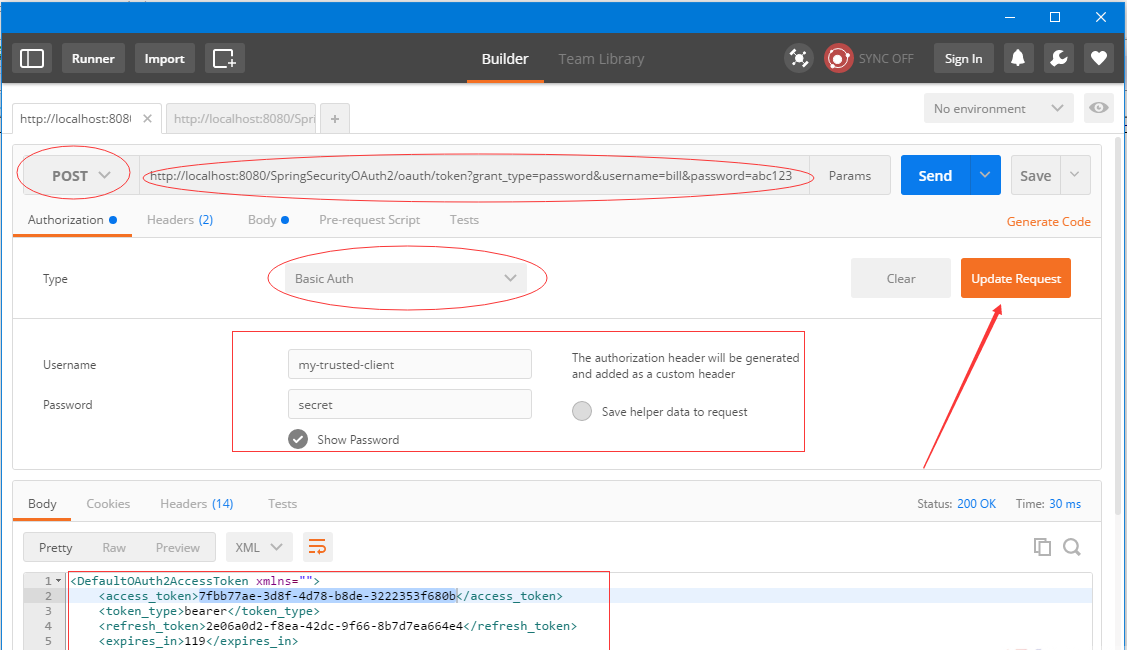Viewport: 1127px width, 650px height.
Task: Copy response body with the copy icon
Action: tap(1042, 547)
